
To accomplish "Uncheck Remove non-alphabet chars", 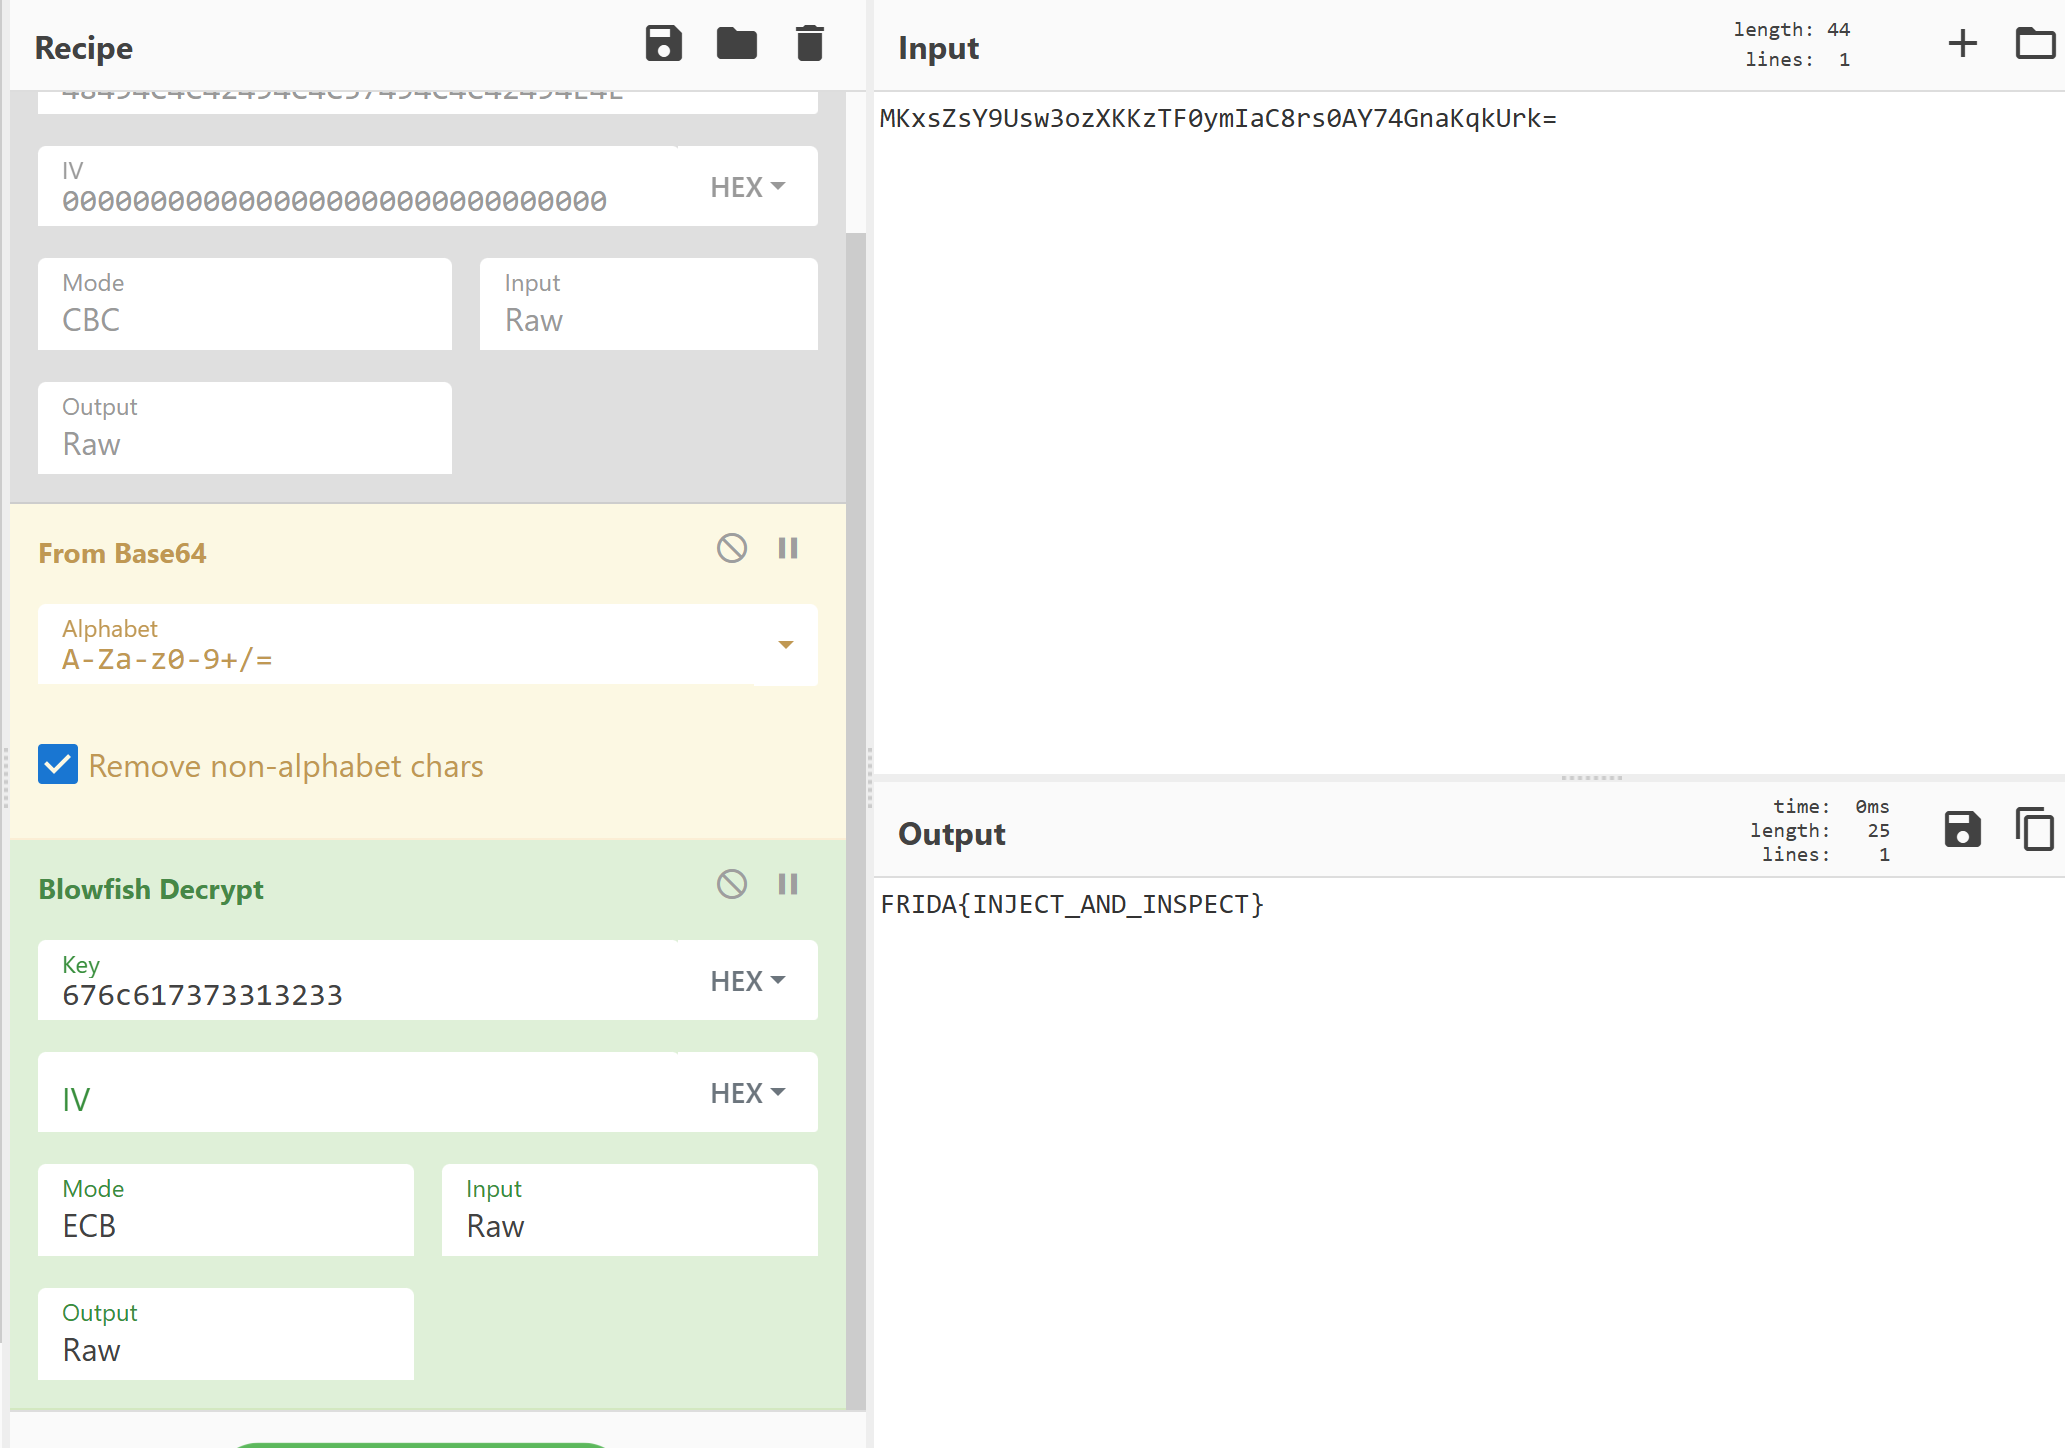I will (x=58, y=764).
